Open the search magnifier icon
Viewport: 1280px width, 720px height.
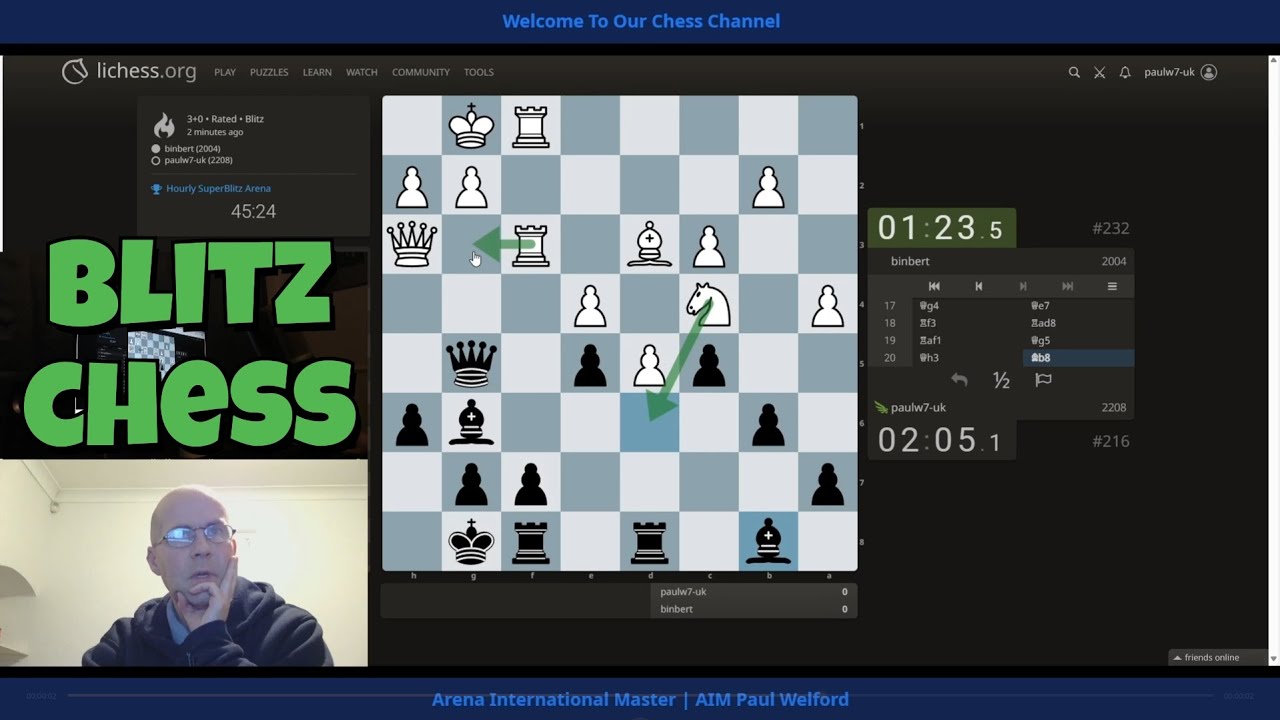click(1074, 72)
